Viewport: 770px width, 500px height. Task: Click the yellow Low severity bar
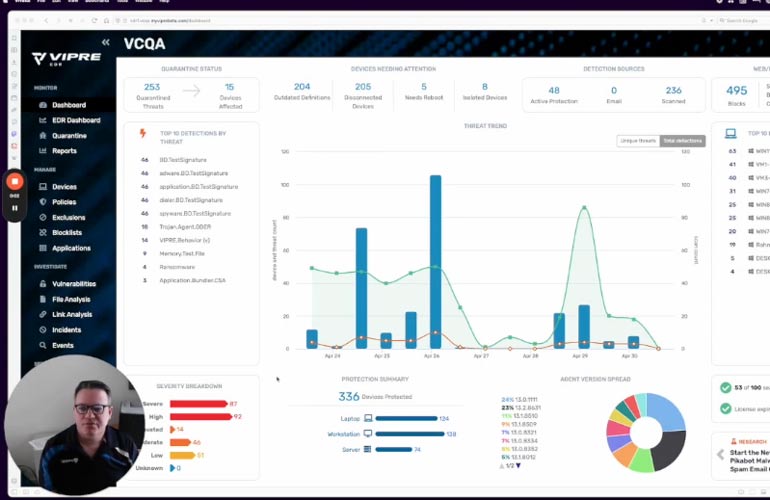tap(183, 455)
